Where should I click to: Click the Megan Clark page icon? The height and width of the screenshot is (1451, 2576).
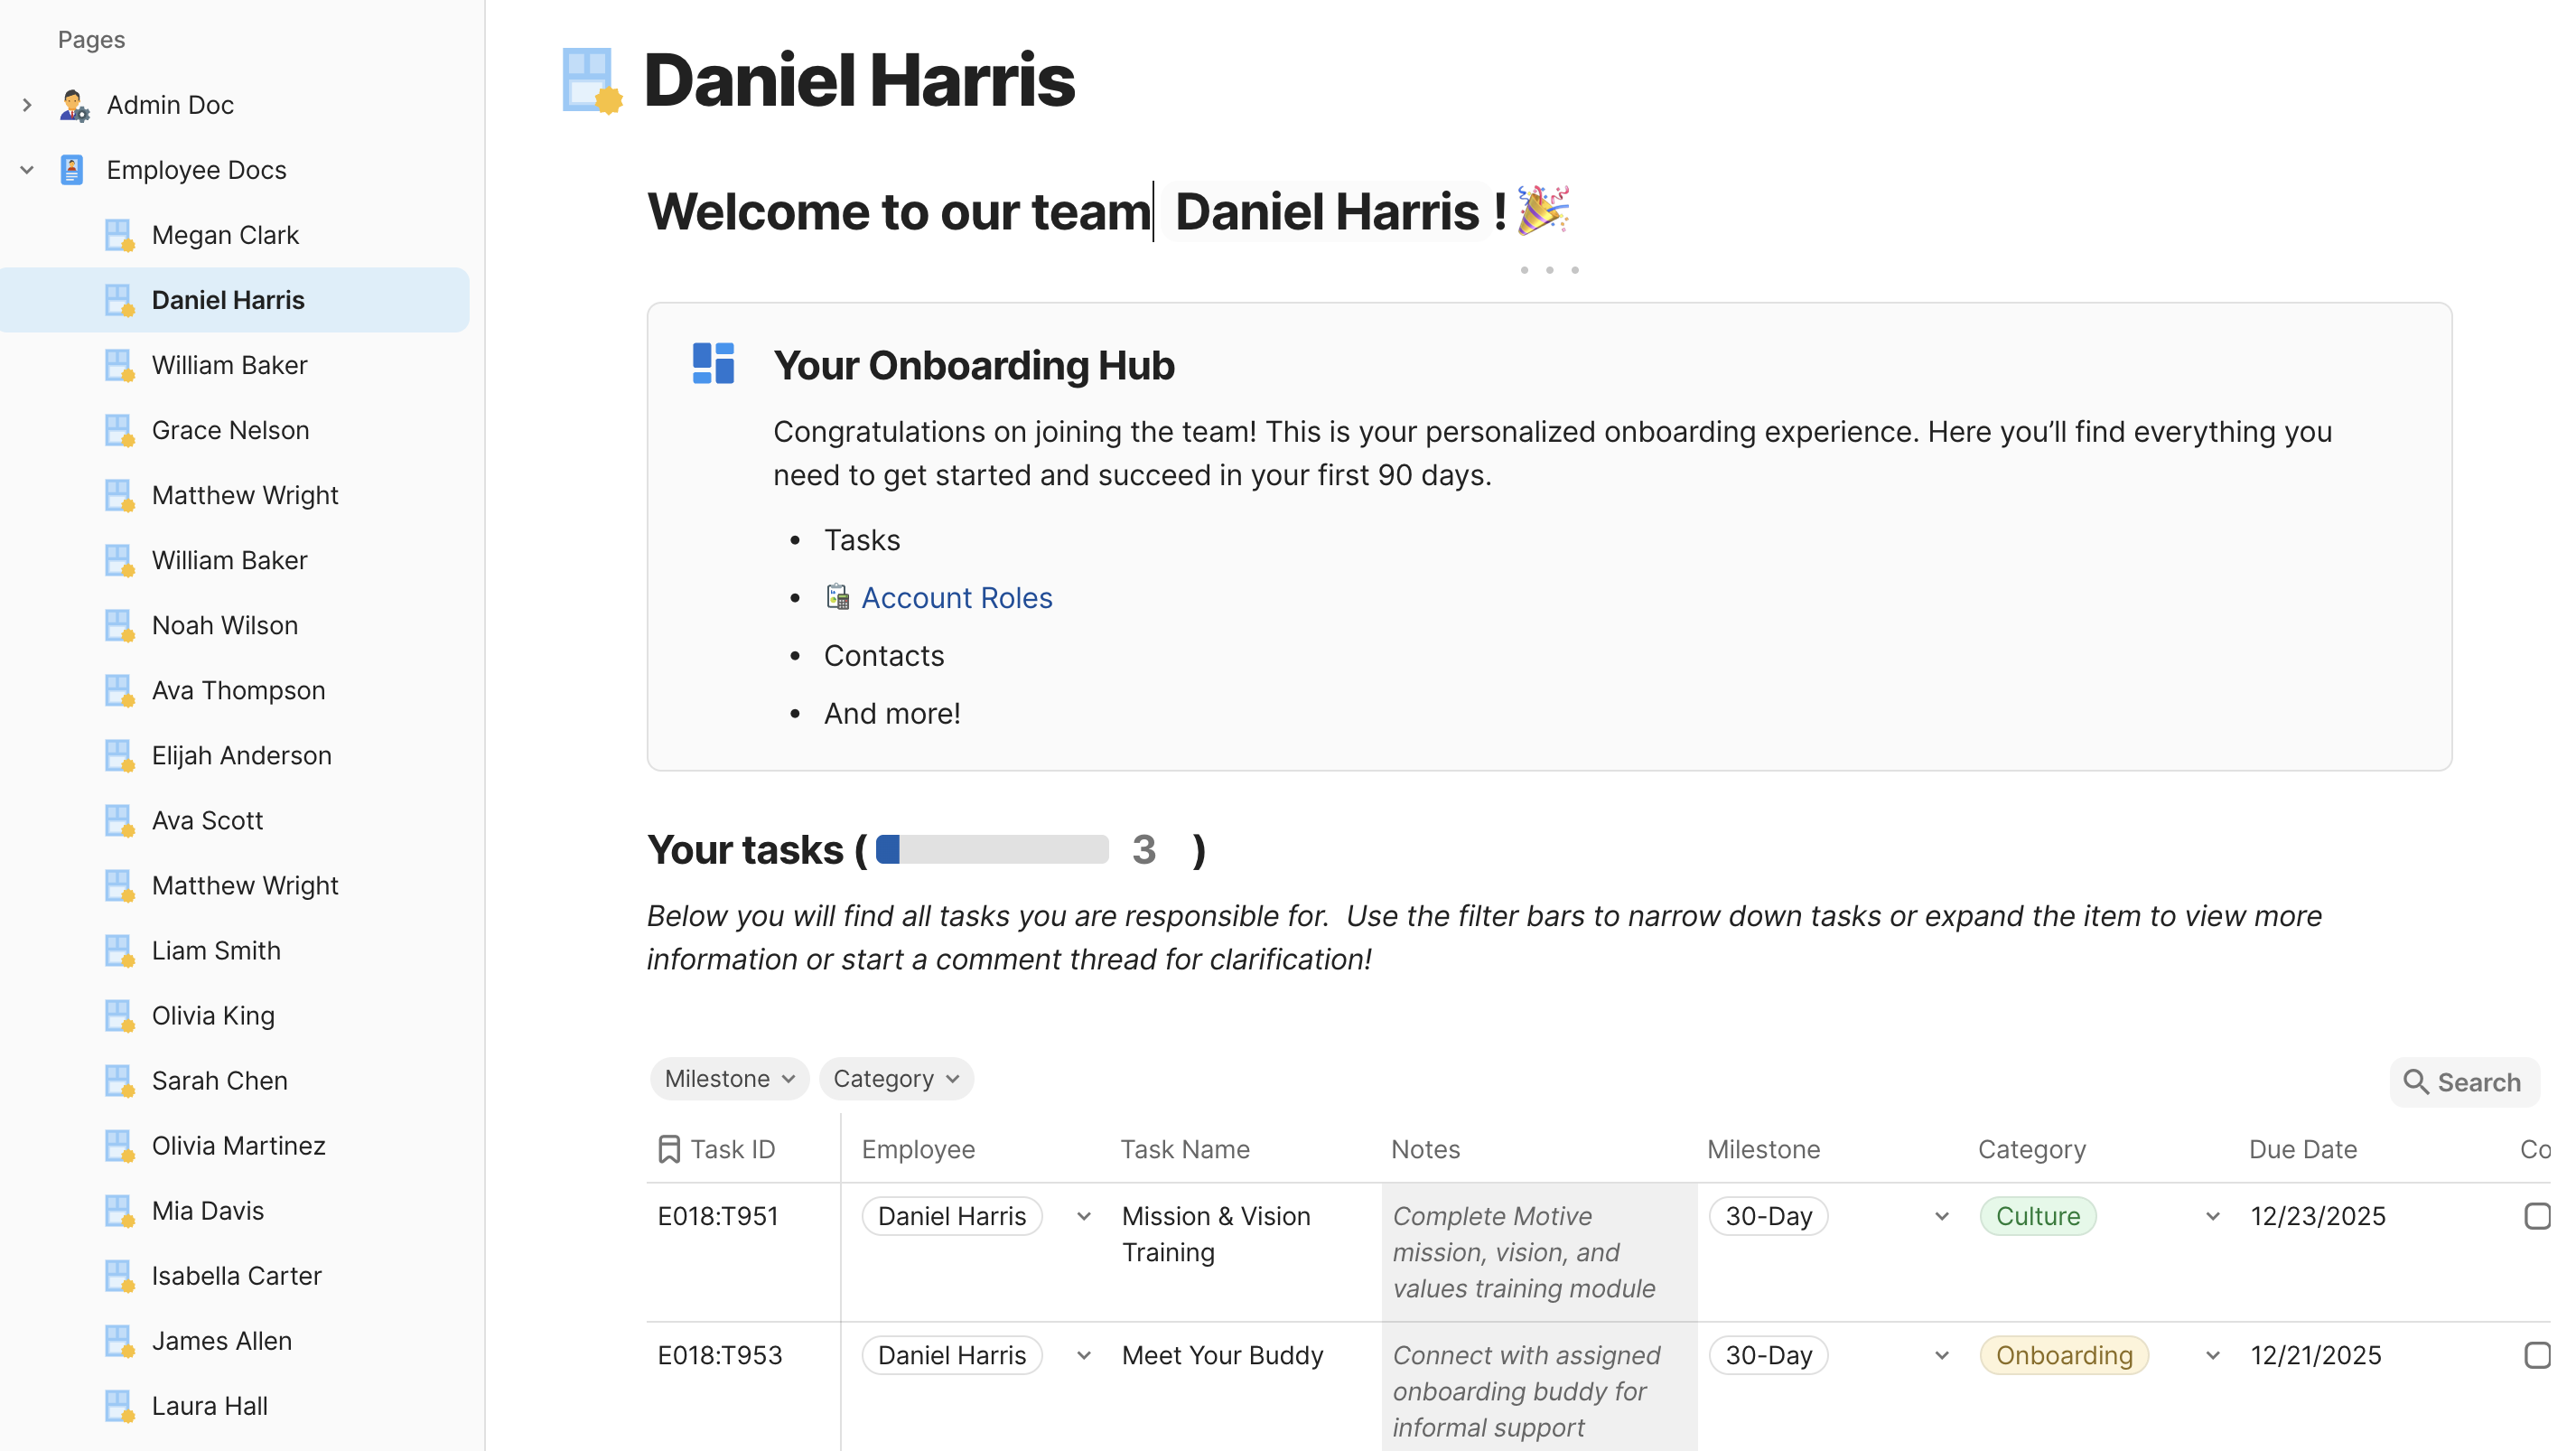[119, 235]
